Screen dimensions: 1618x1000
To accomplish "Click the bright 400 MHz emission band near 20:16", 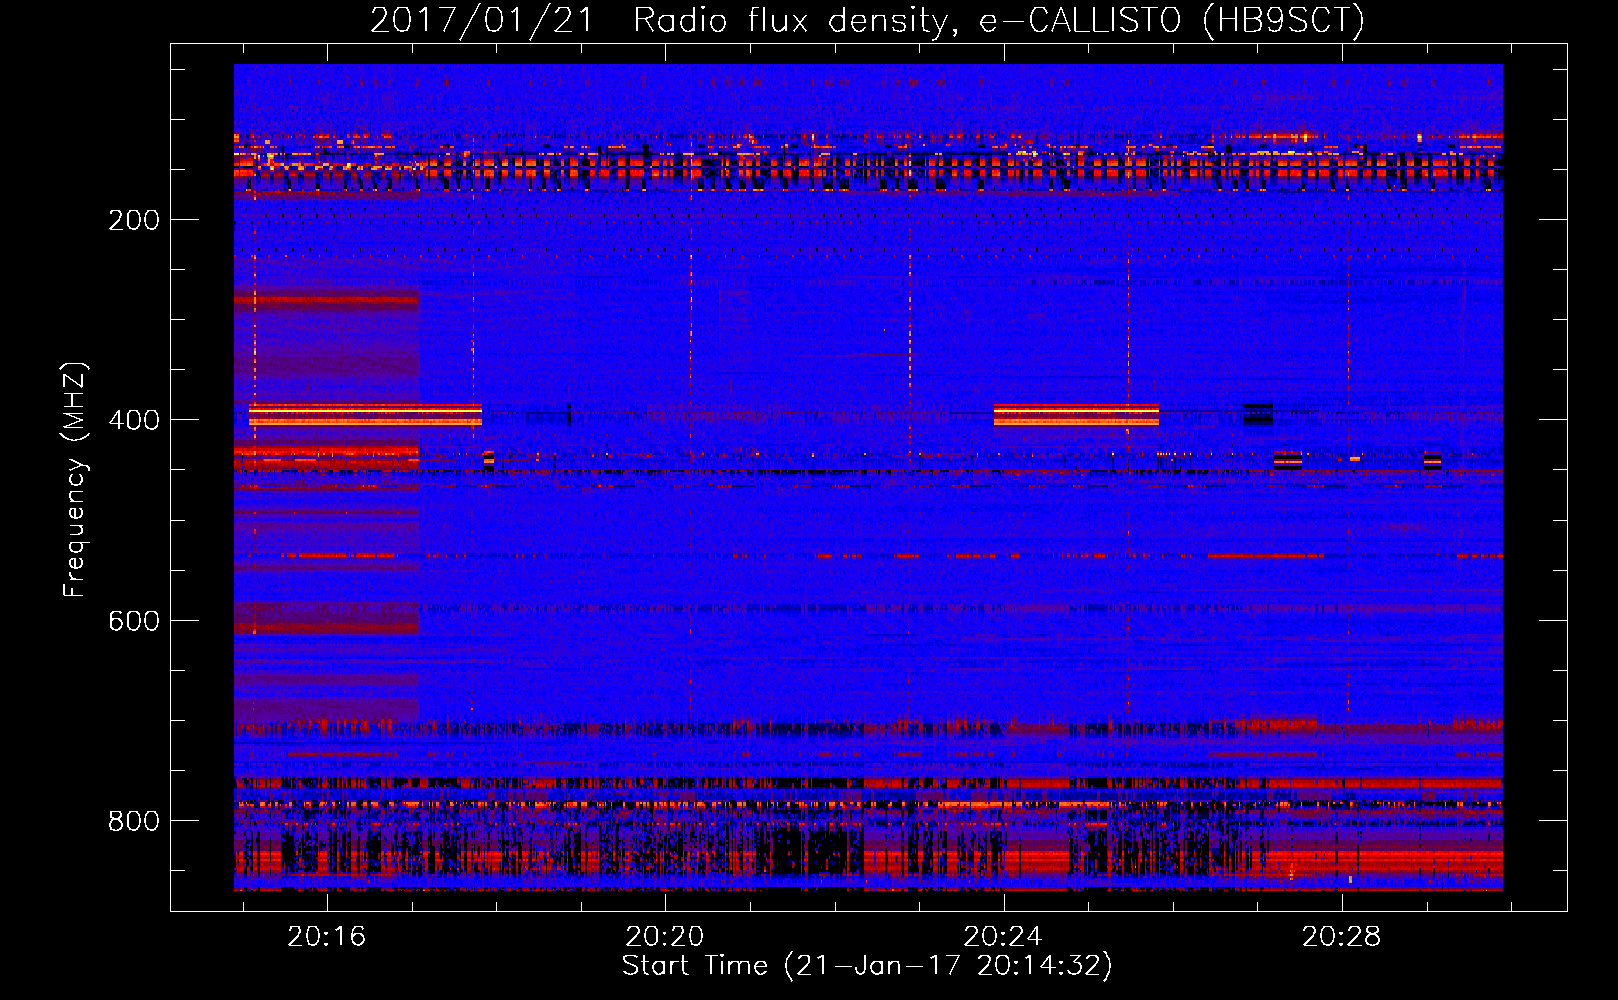I will [365, 415].
